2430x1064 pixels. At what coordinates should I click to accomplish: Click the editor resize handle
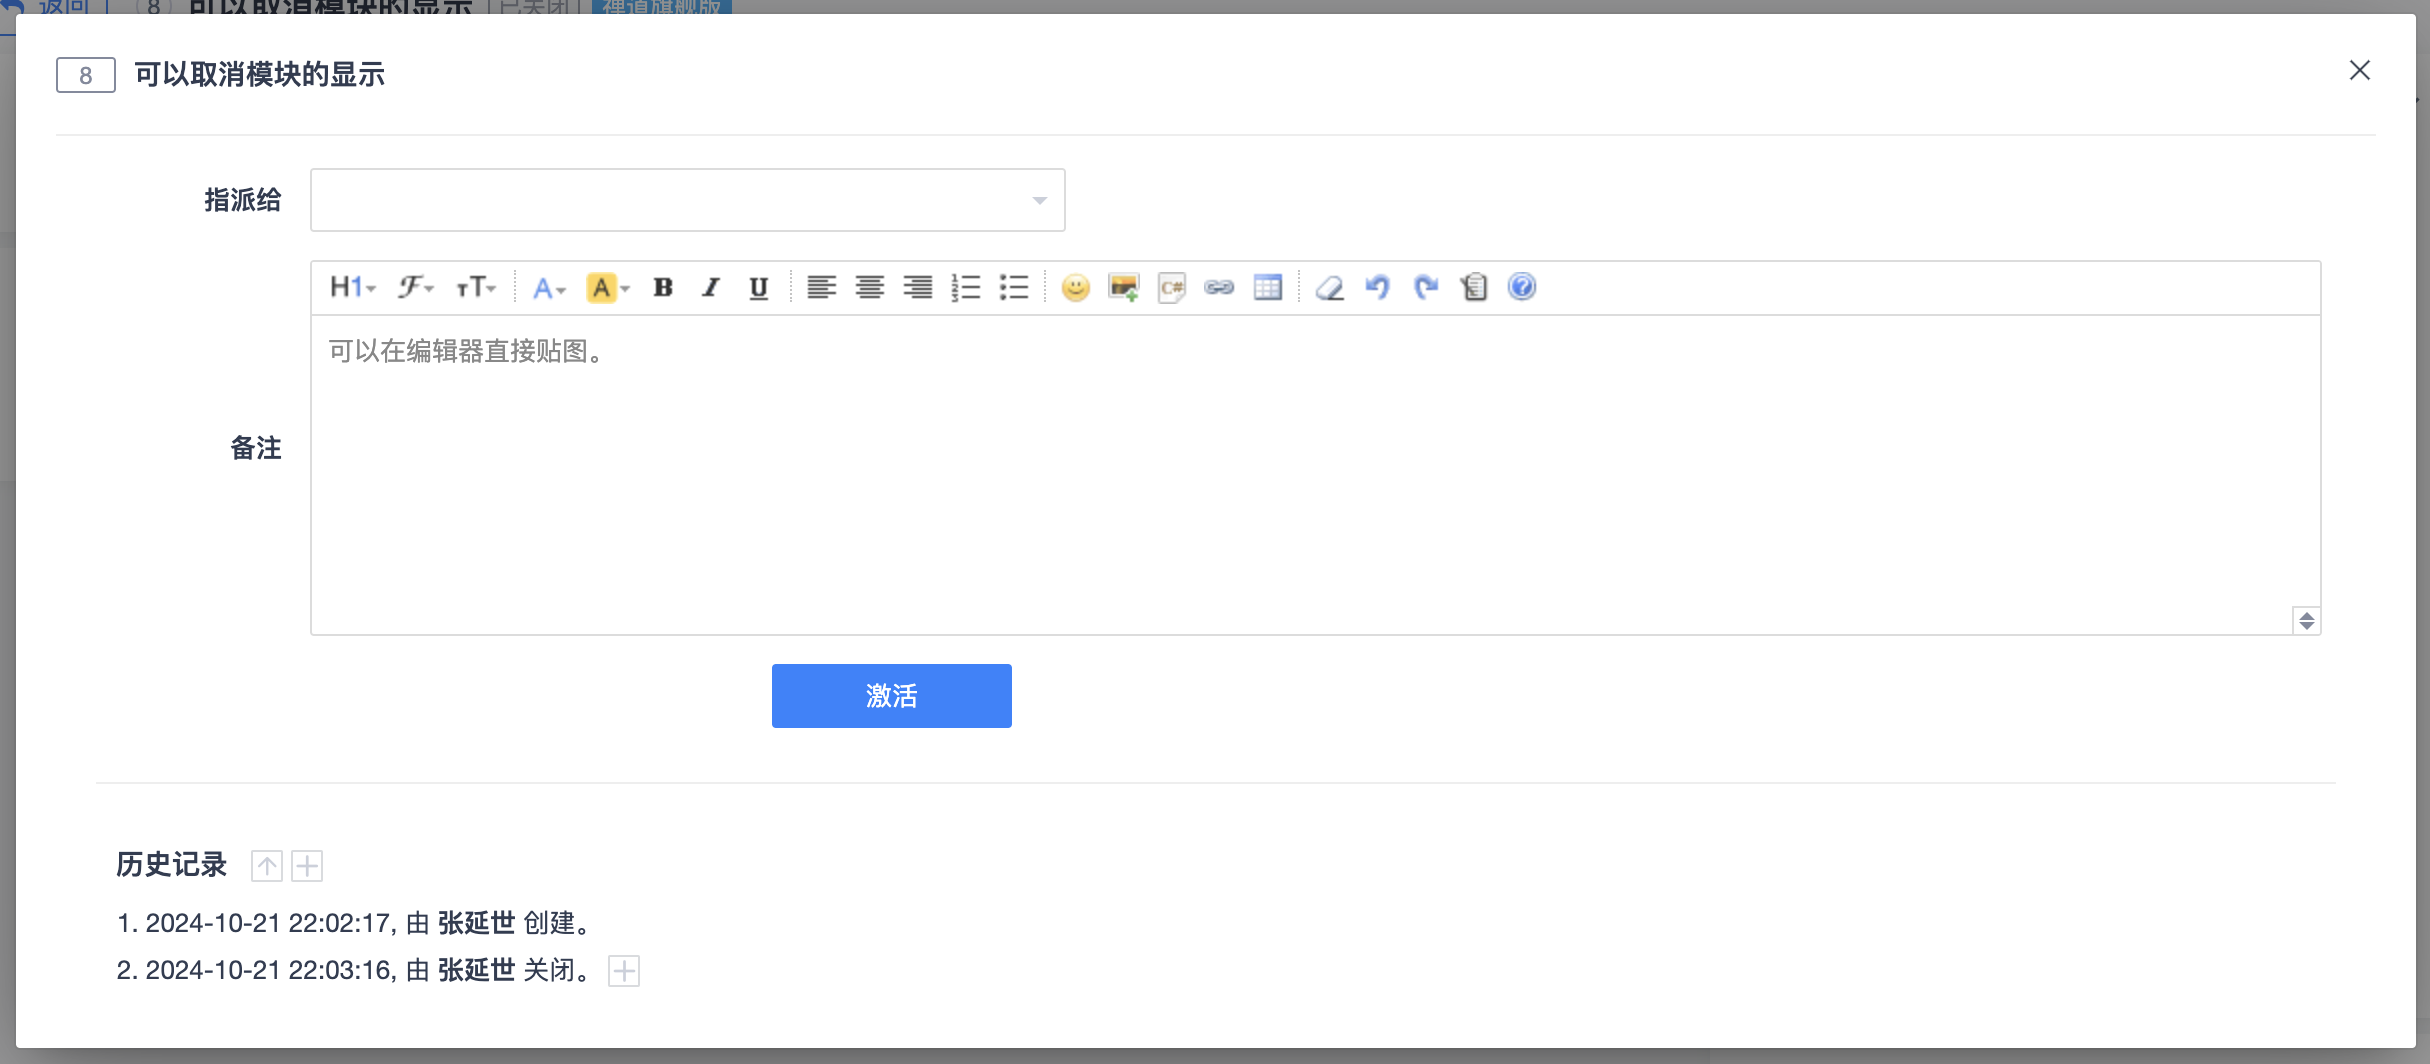click(x=2306, y=621)
